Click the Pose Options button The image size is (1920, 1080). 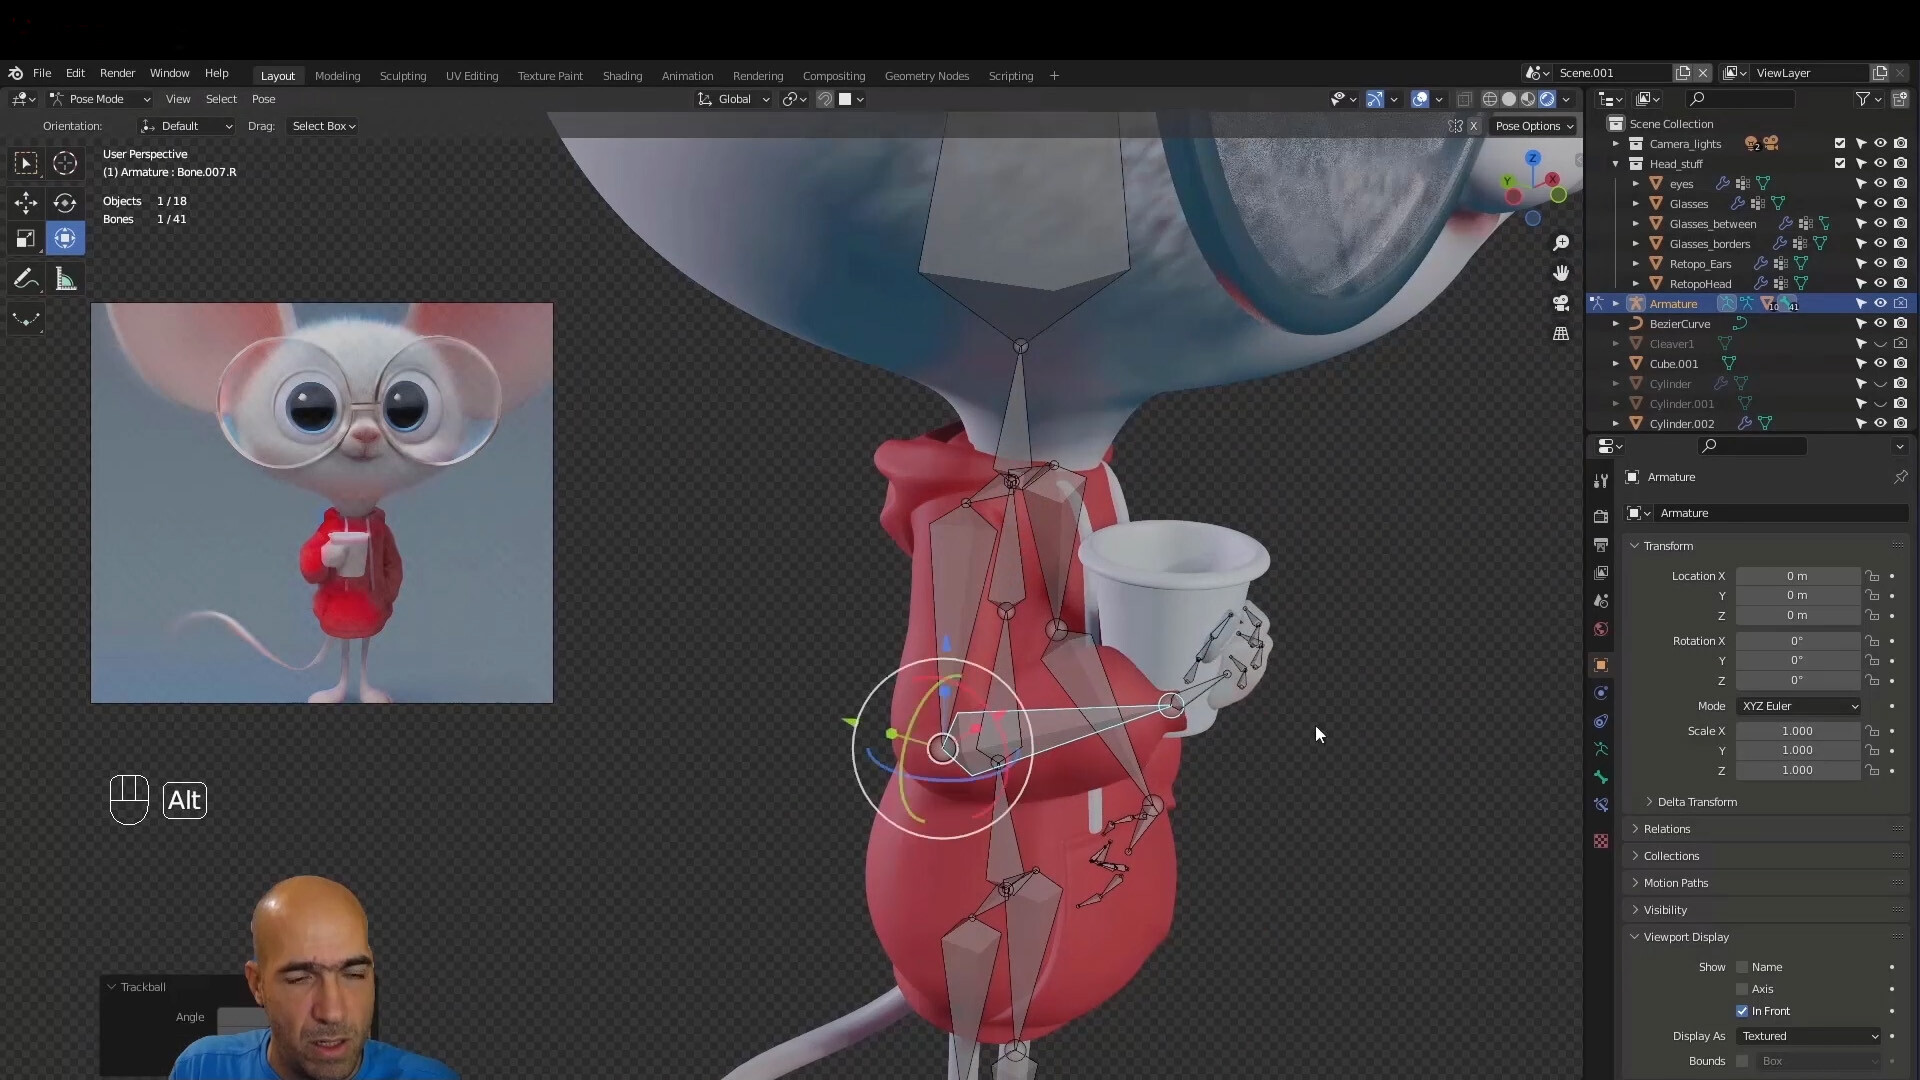coord(1532,126)
